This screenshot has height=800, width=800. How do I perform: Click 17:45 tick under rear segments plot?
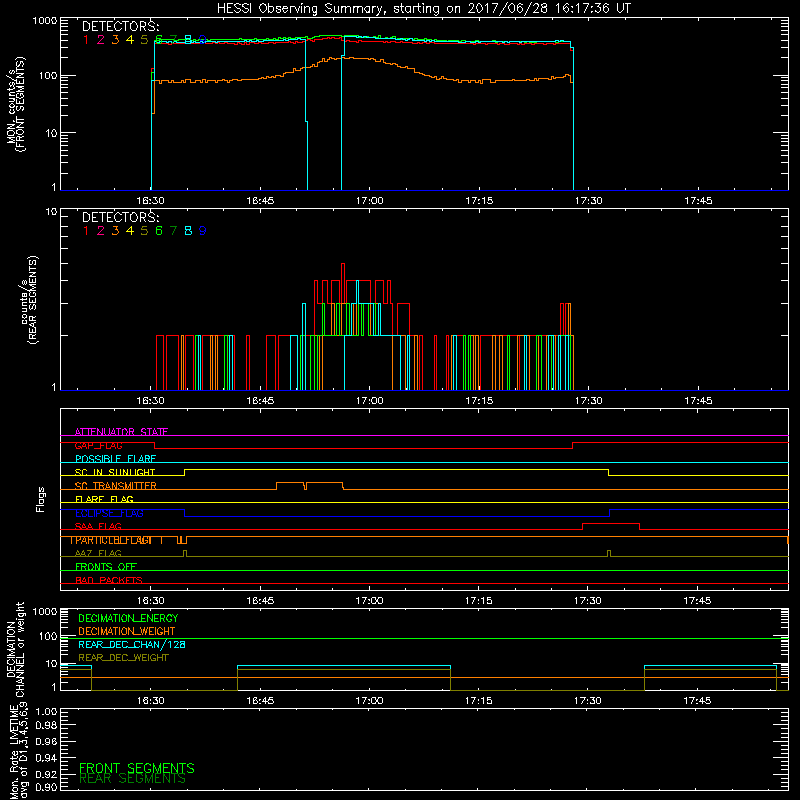[x=698, y=401]
